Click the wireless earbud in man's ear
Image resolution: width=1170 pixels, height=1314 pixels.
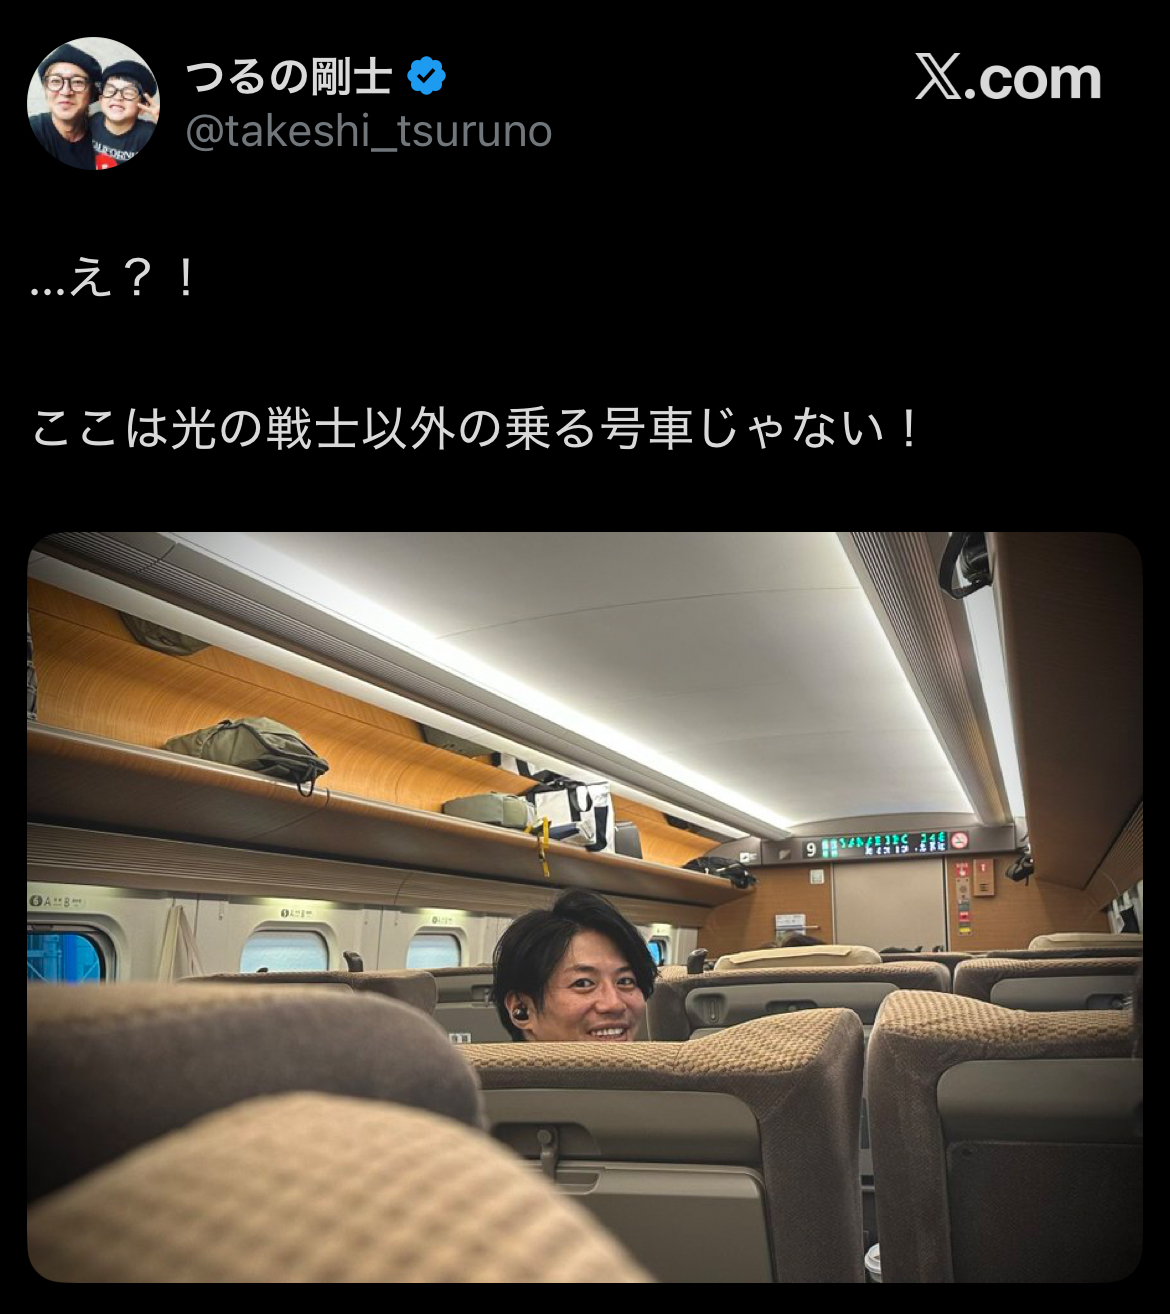click(x=522, y=1012)
